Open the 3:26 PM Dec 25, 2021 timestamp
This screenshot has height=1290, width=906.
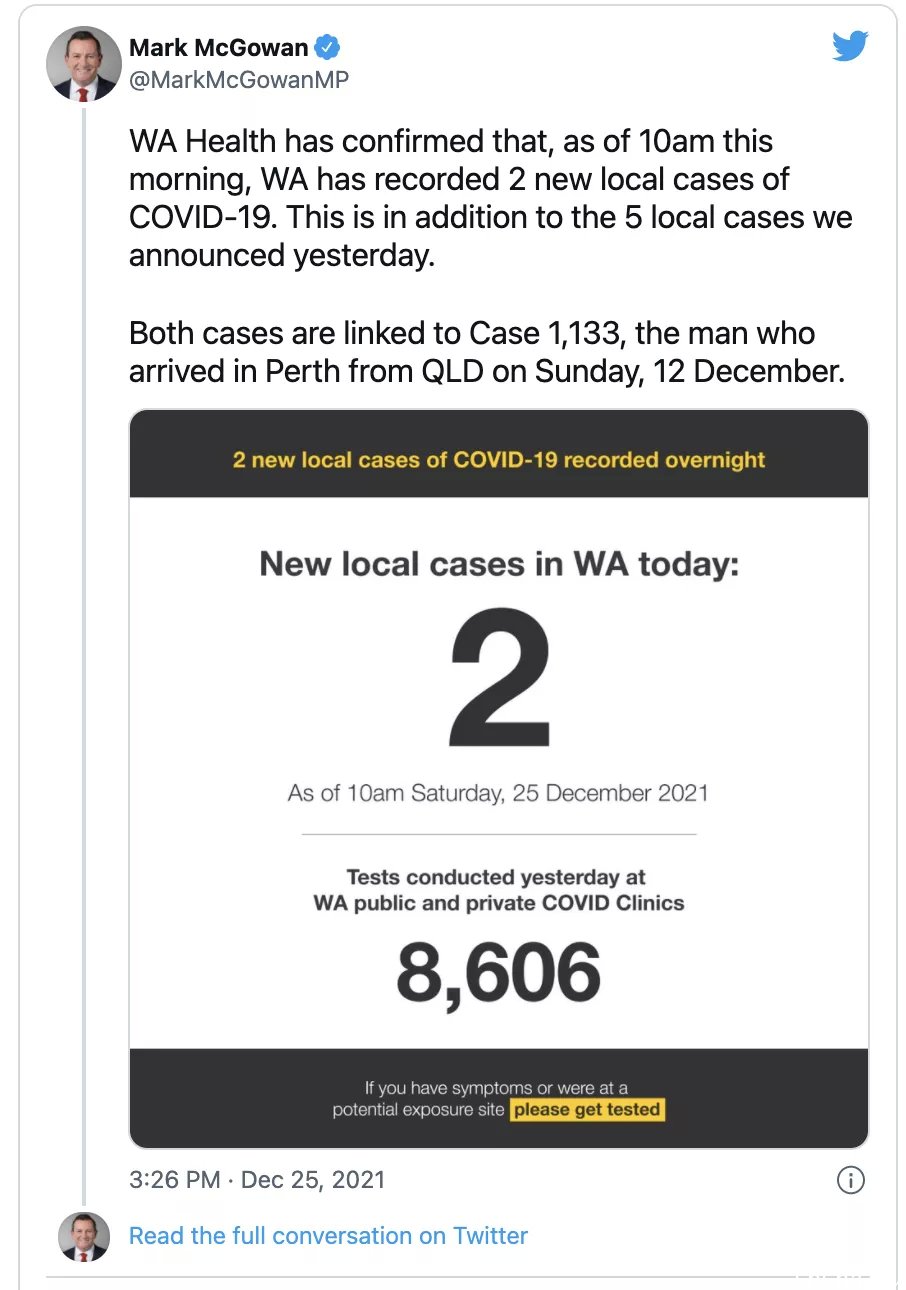point(257,1179)
